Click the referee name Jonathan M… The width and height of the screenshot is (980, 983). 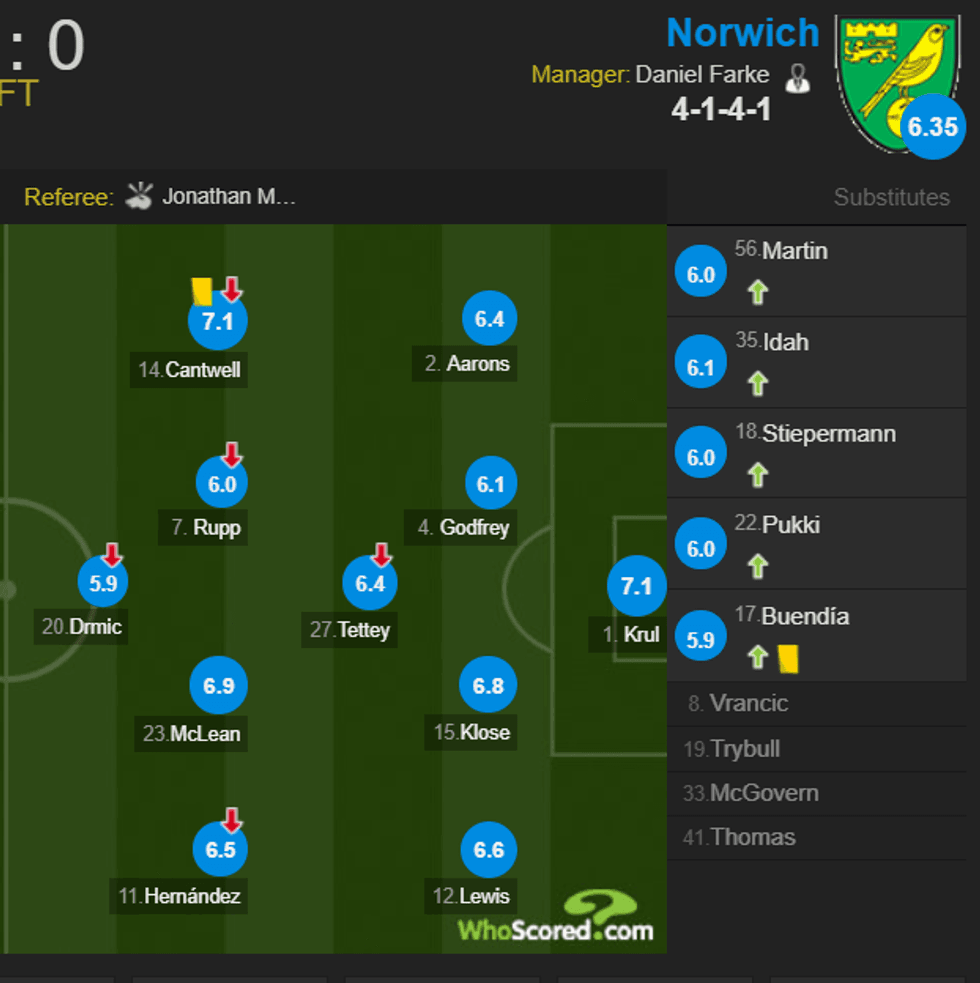pyautogui.click(x=228, y=196)
